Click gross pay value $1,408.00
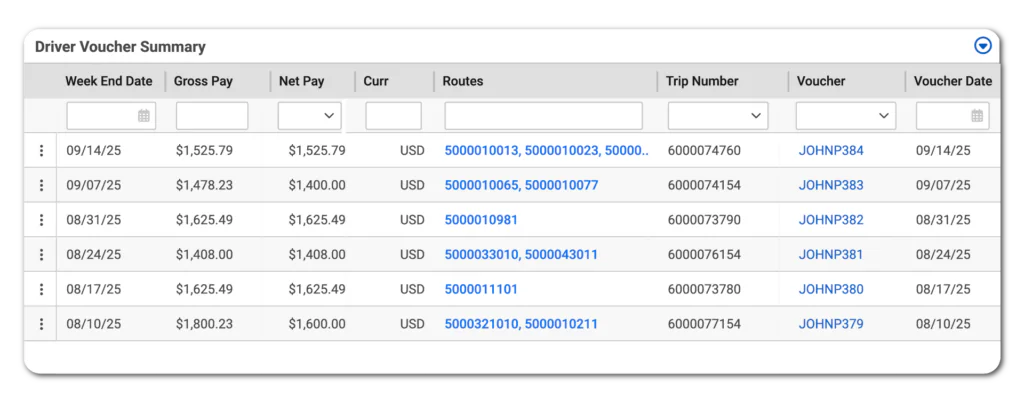The height and width of the screenshot is (405, 1024). click(x=204, y=255)
